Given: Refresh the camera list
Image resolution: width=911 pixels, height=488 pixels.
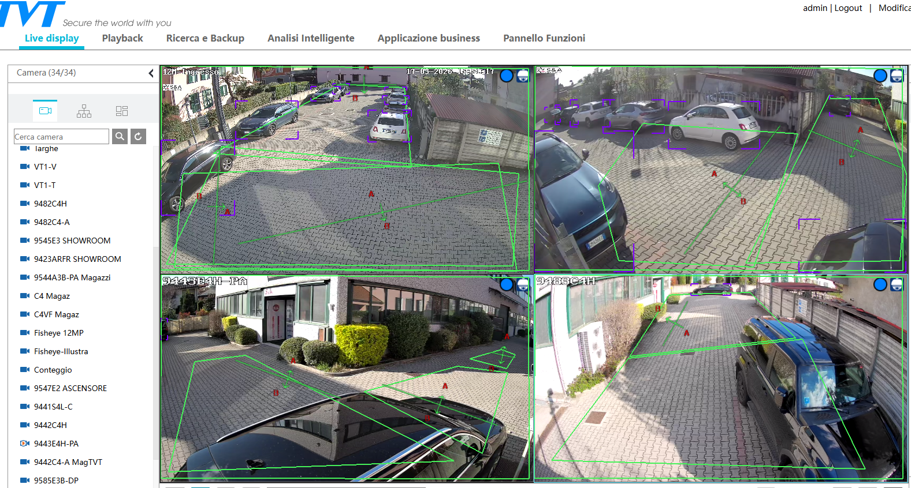Looking at the screenshot, I should [x=138, y=136].
